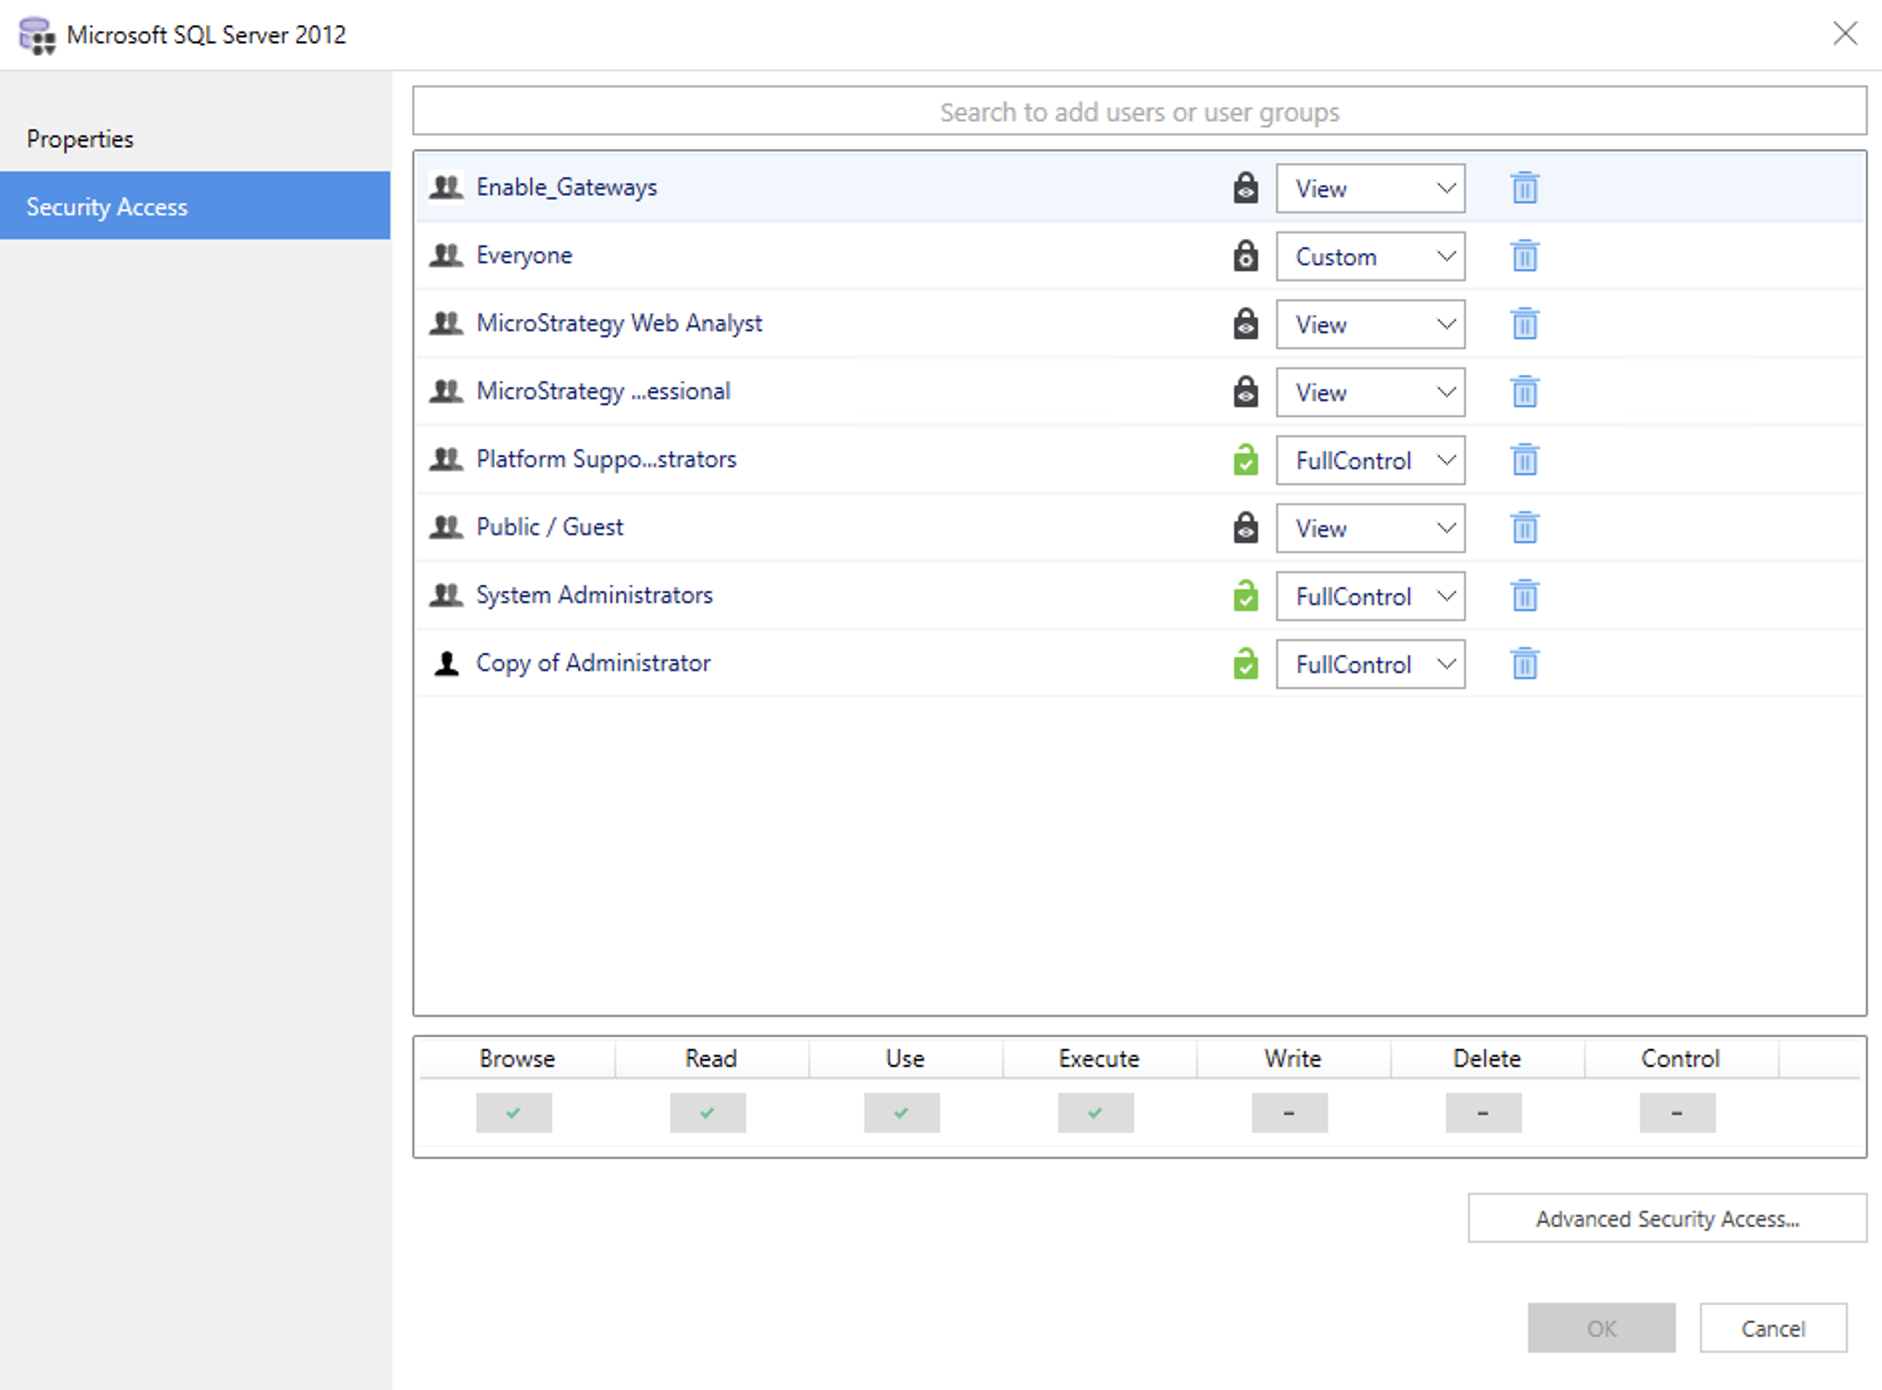1882x1390 pixels.
Task: Toggle the Write permission box
Action: coord(1289,1113)
